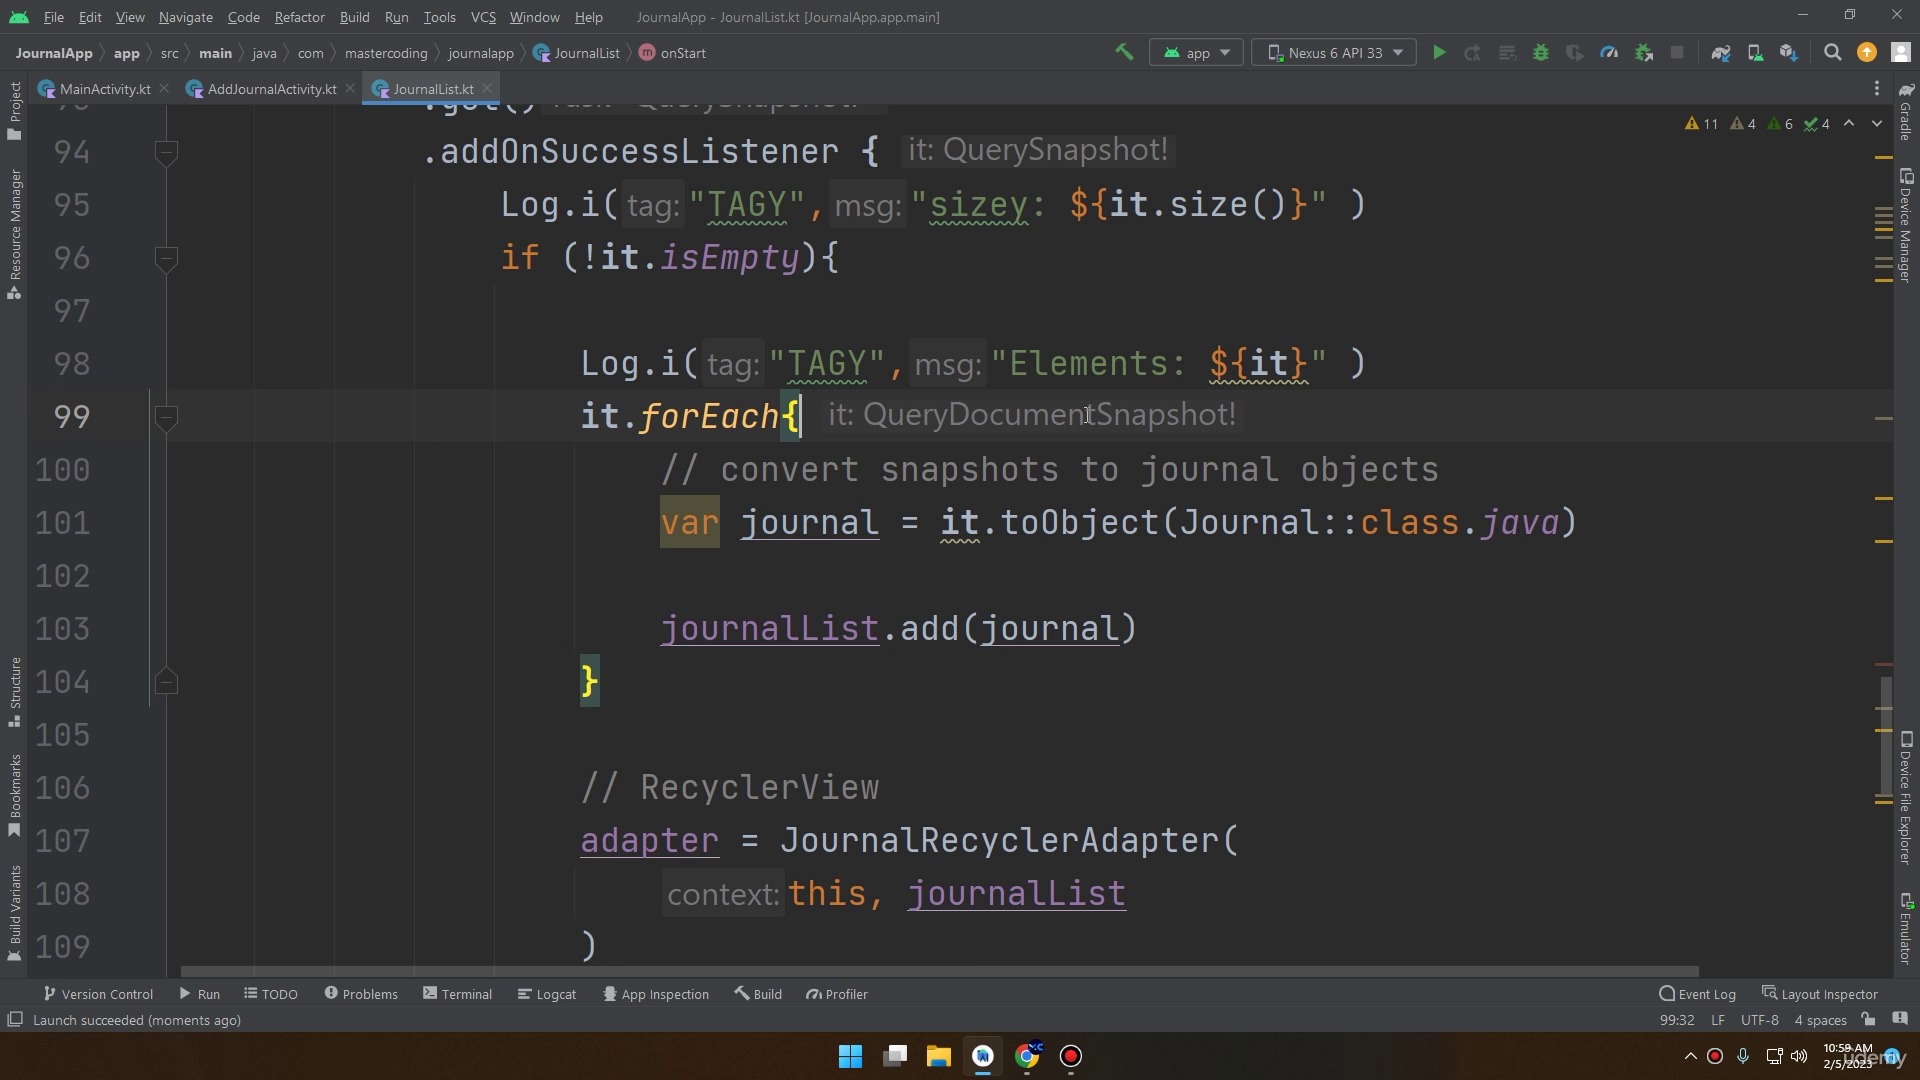
Task: Collapse the addOnSuccessListener block at line 94
Action: [166, 153]
